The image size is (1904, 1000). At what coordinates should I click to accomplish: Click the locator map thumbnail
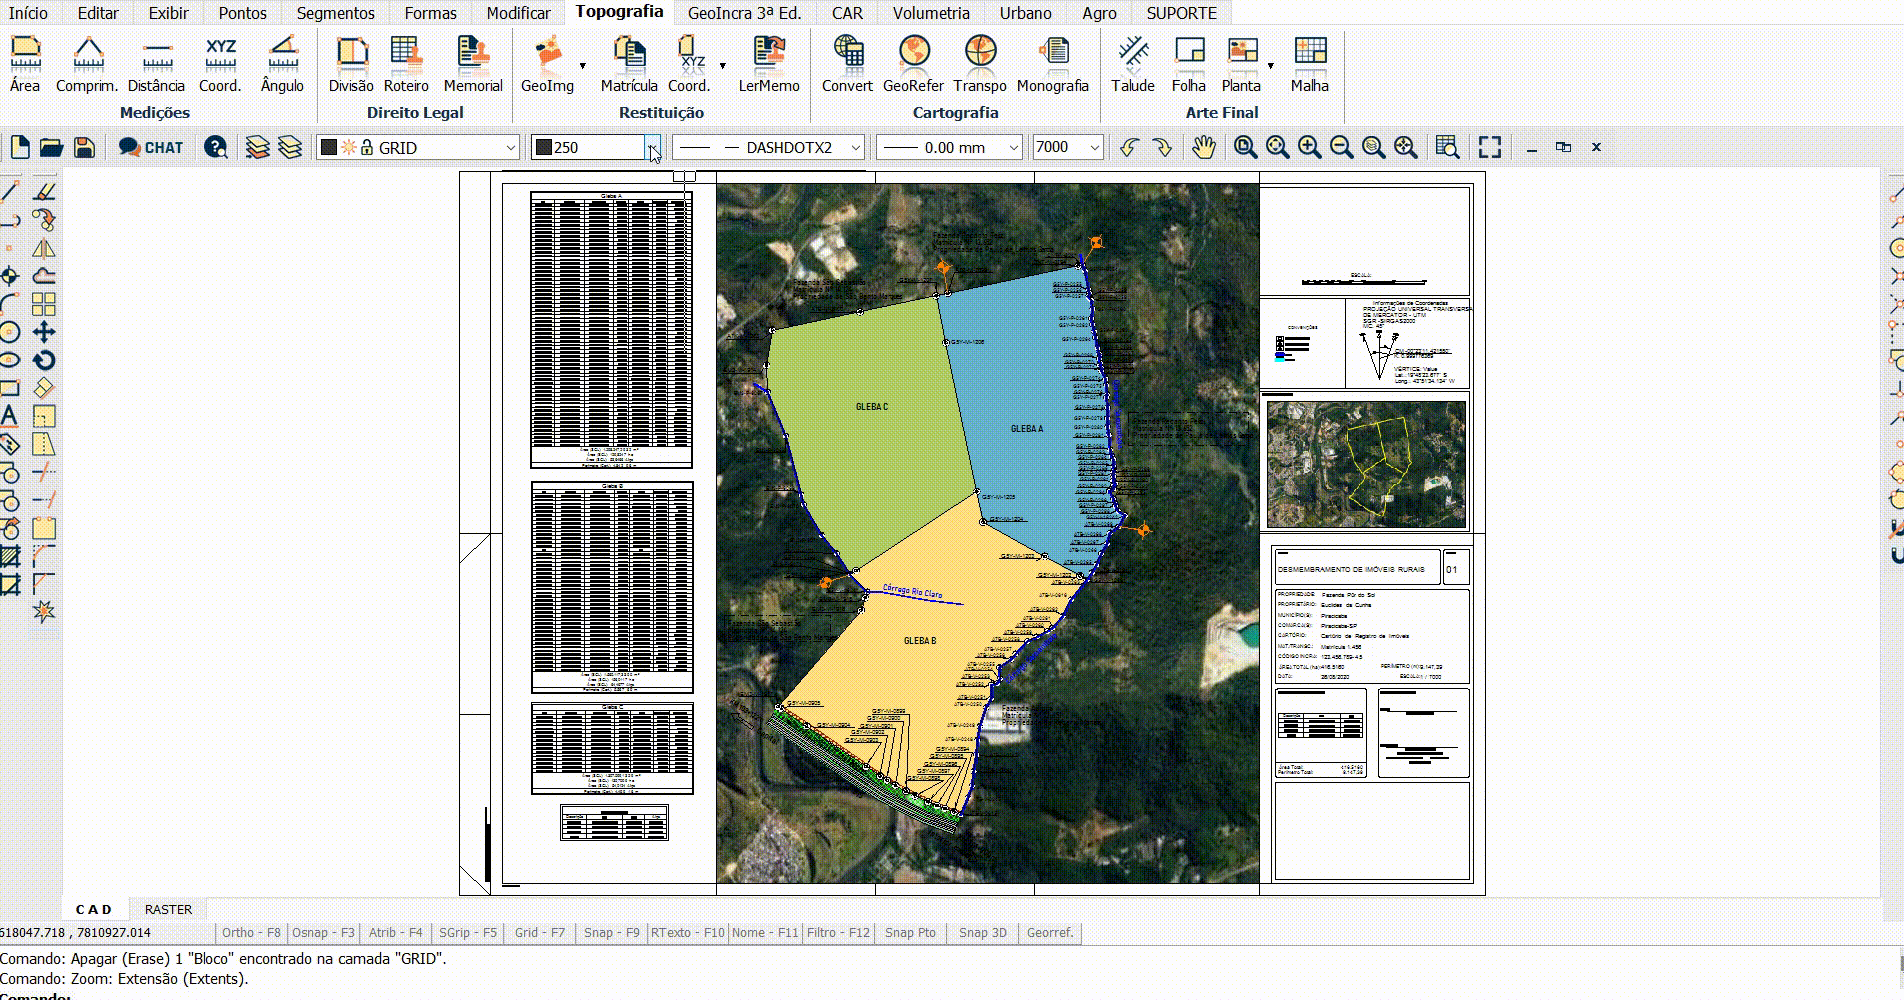click(x=1366, y=464)
